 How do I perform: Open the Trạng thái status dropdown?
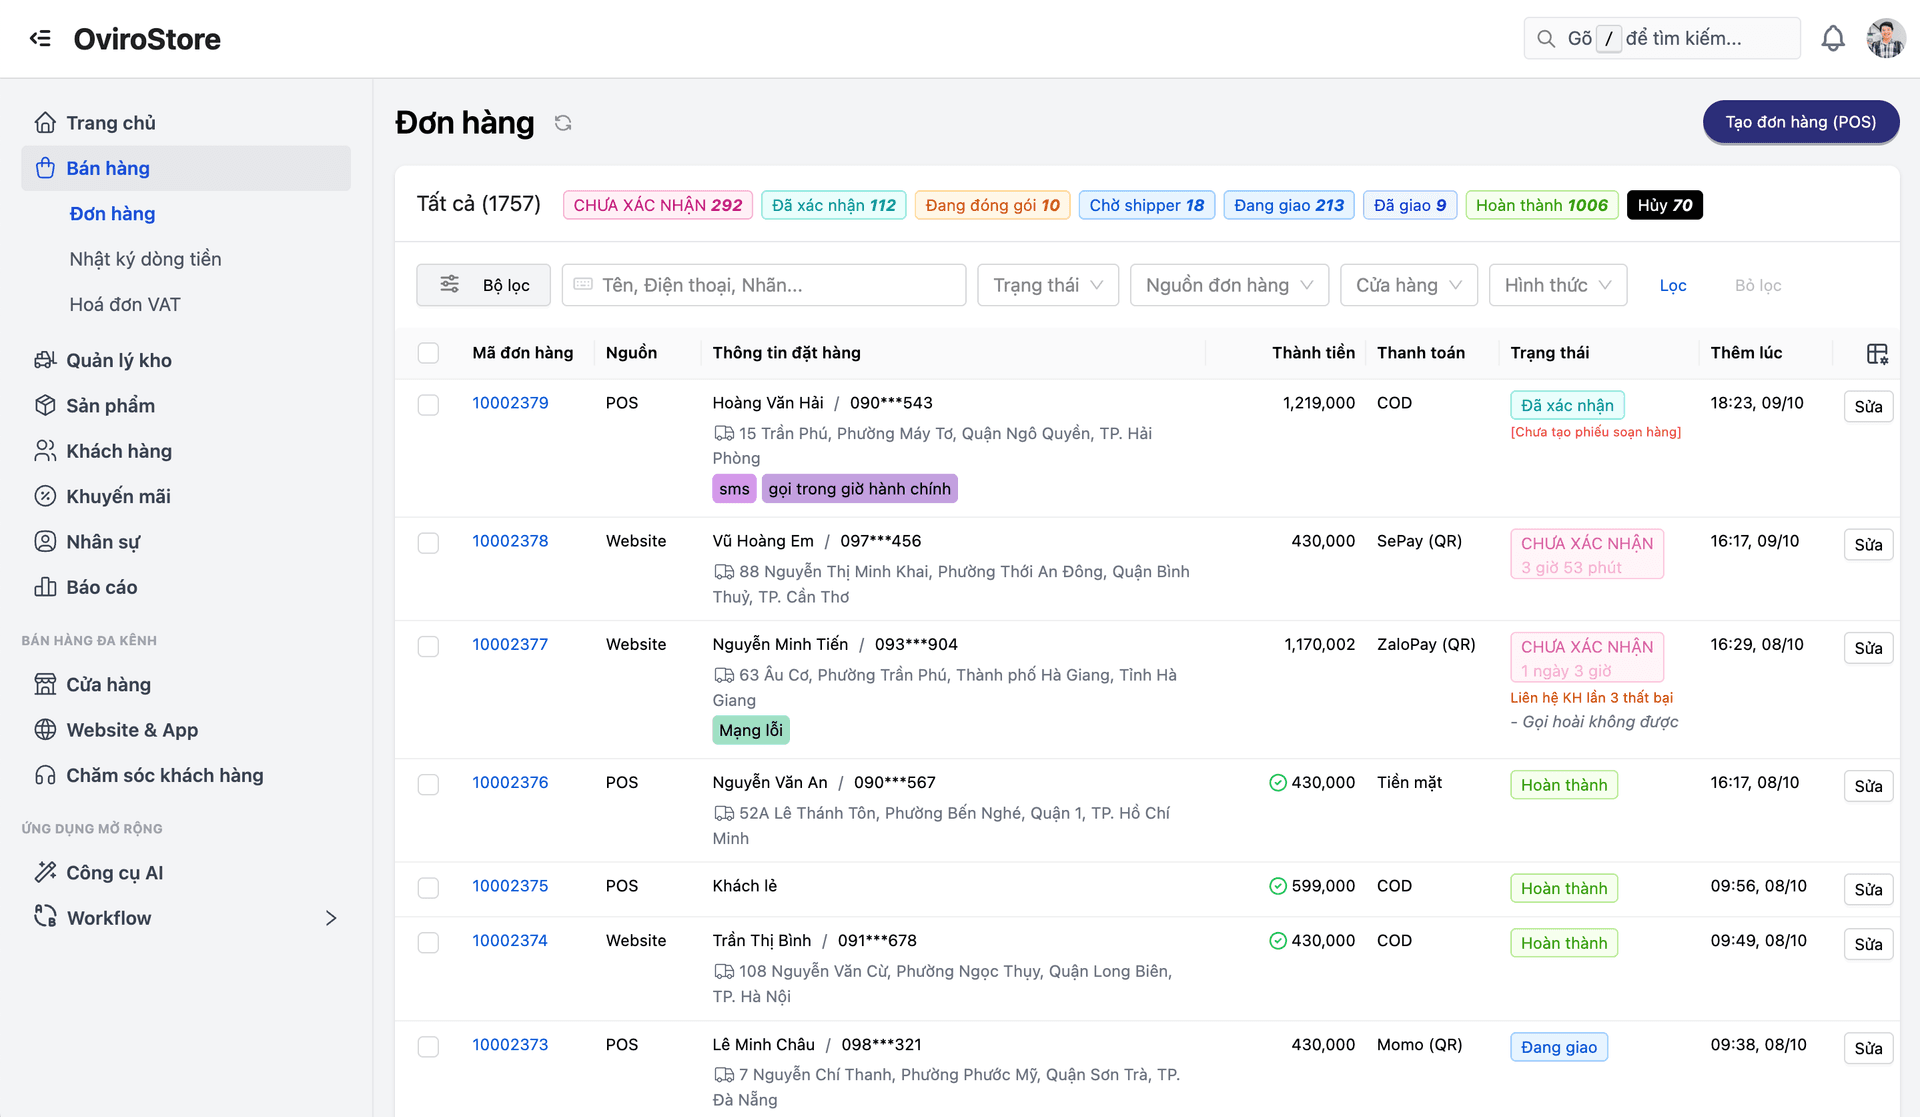click(1047, 285)
